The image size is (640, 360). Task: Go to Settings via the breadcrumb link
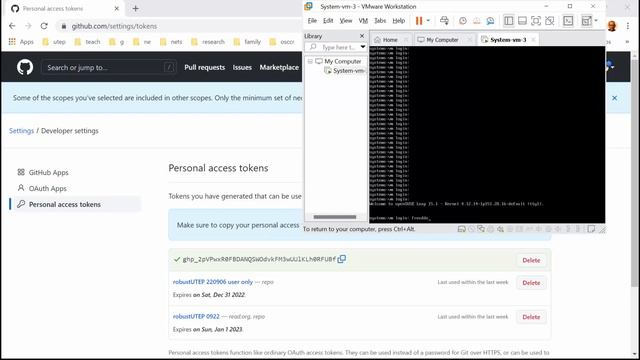tap(22, 131)
